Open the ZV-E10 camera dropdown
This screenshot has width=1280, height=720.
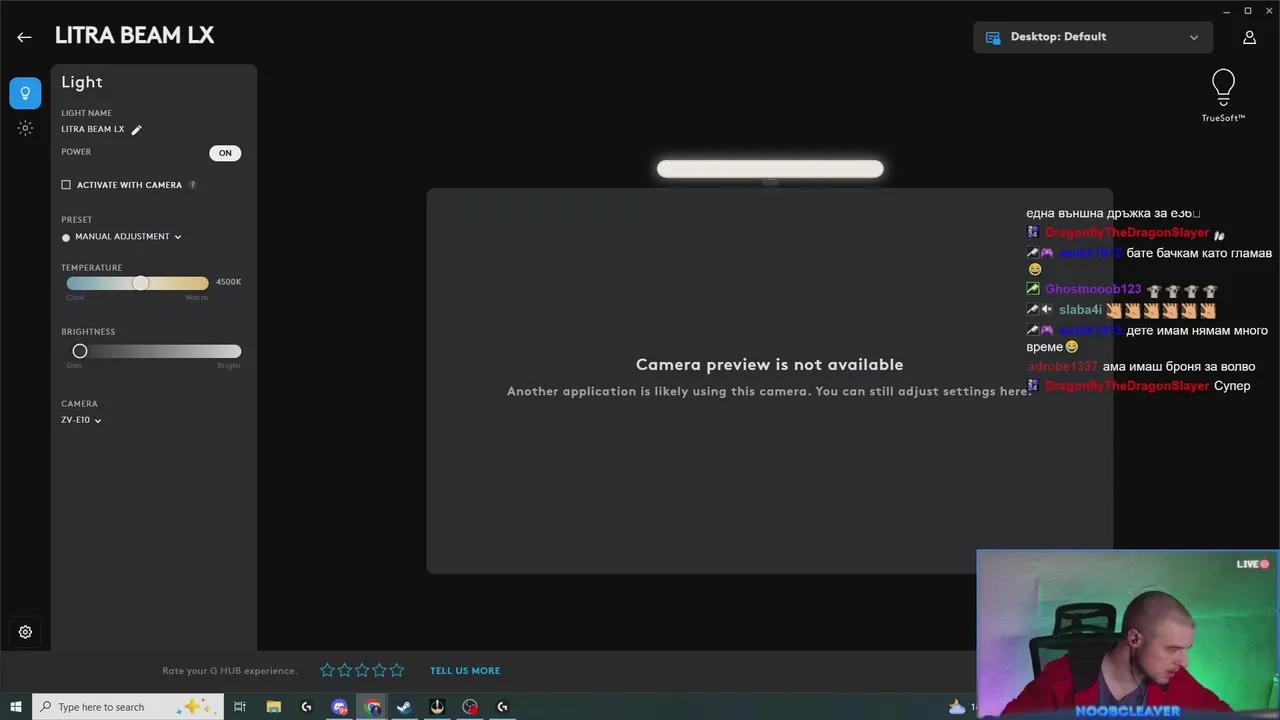tap(81, 420)
